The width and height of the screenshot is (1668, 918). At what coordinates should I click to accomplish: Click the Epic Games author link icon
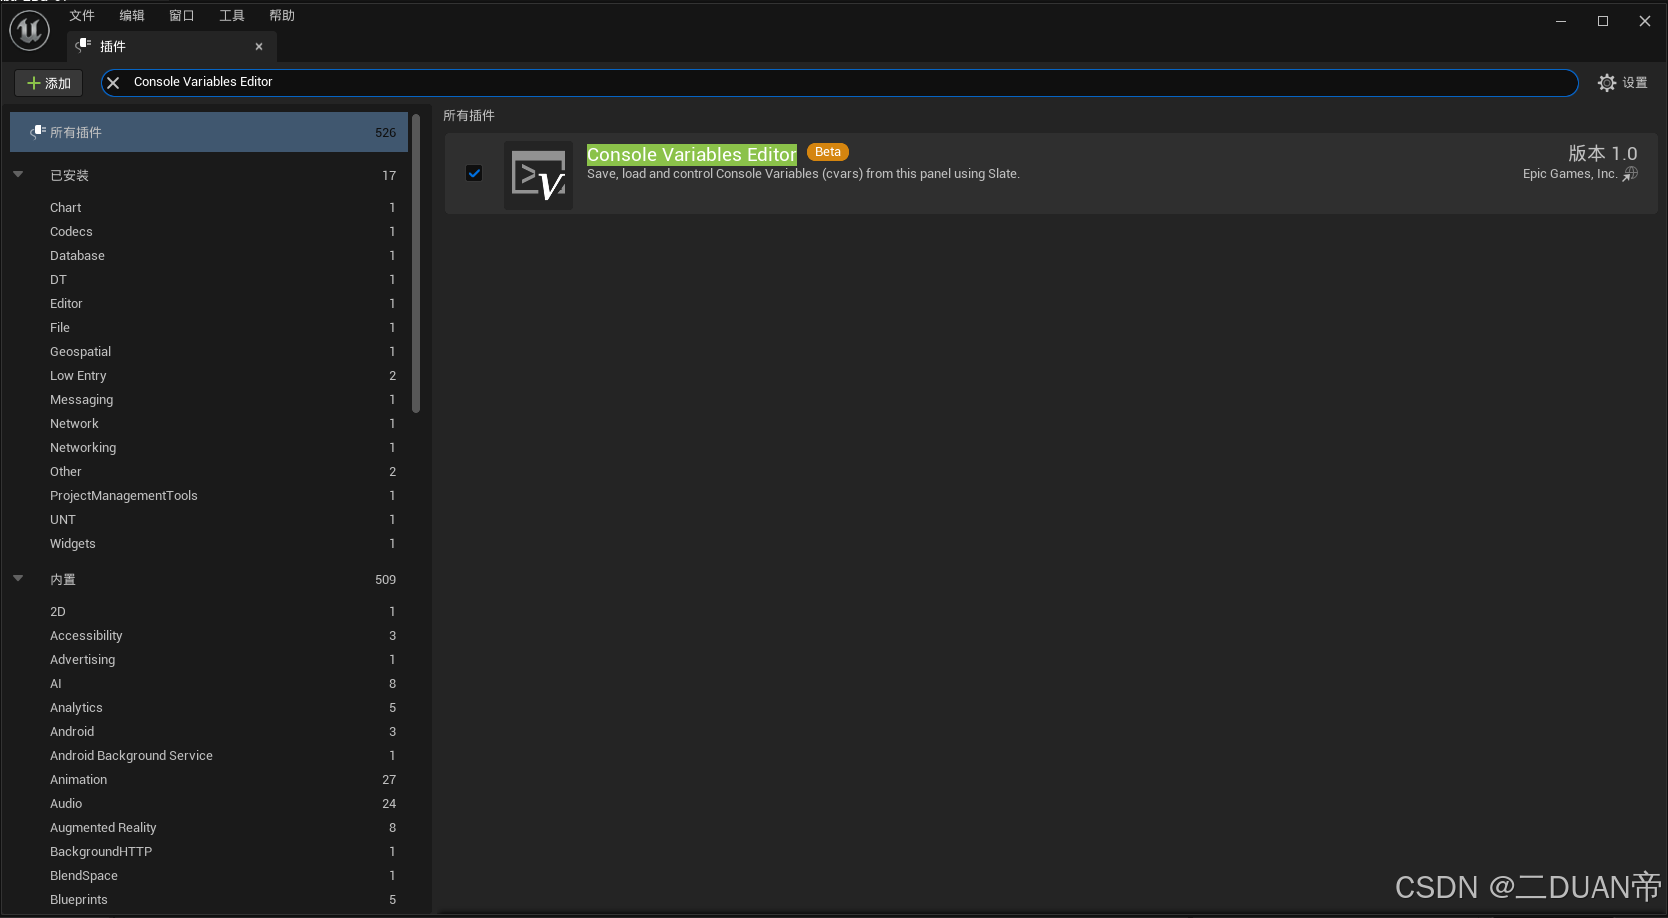pos(1630,174)
